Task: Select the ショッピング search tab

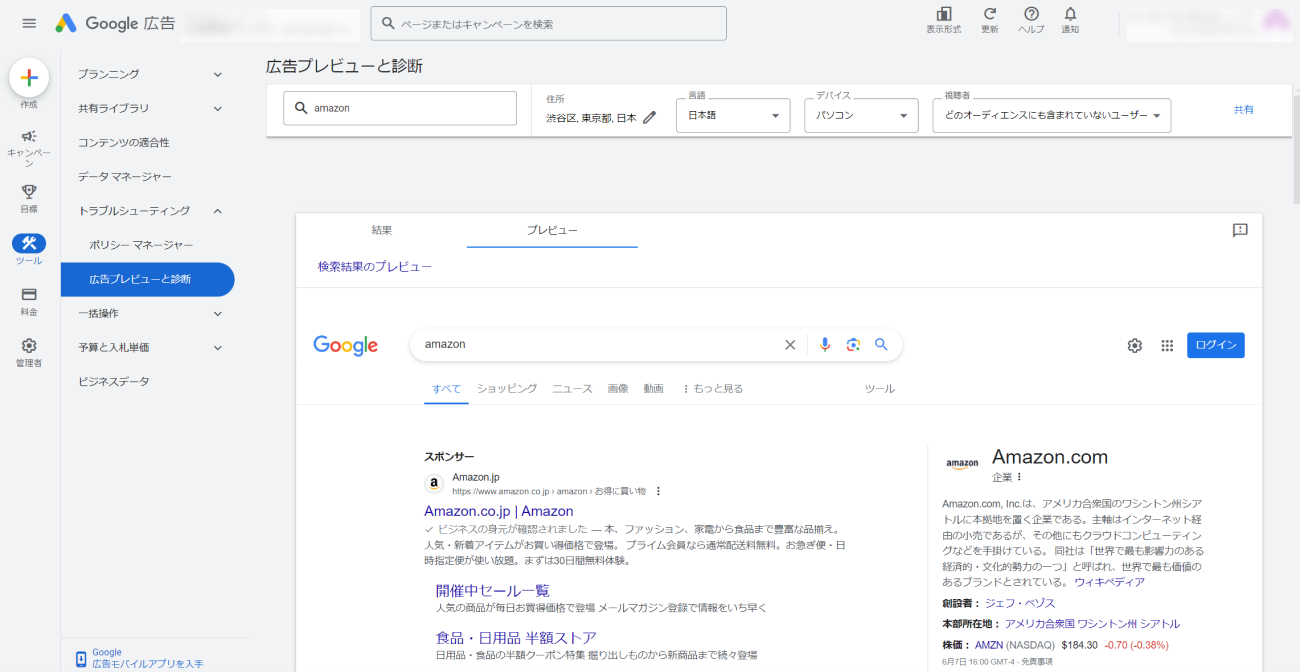Action: [x=507, y=388]
